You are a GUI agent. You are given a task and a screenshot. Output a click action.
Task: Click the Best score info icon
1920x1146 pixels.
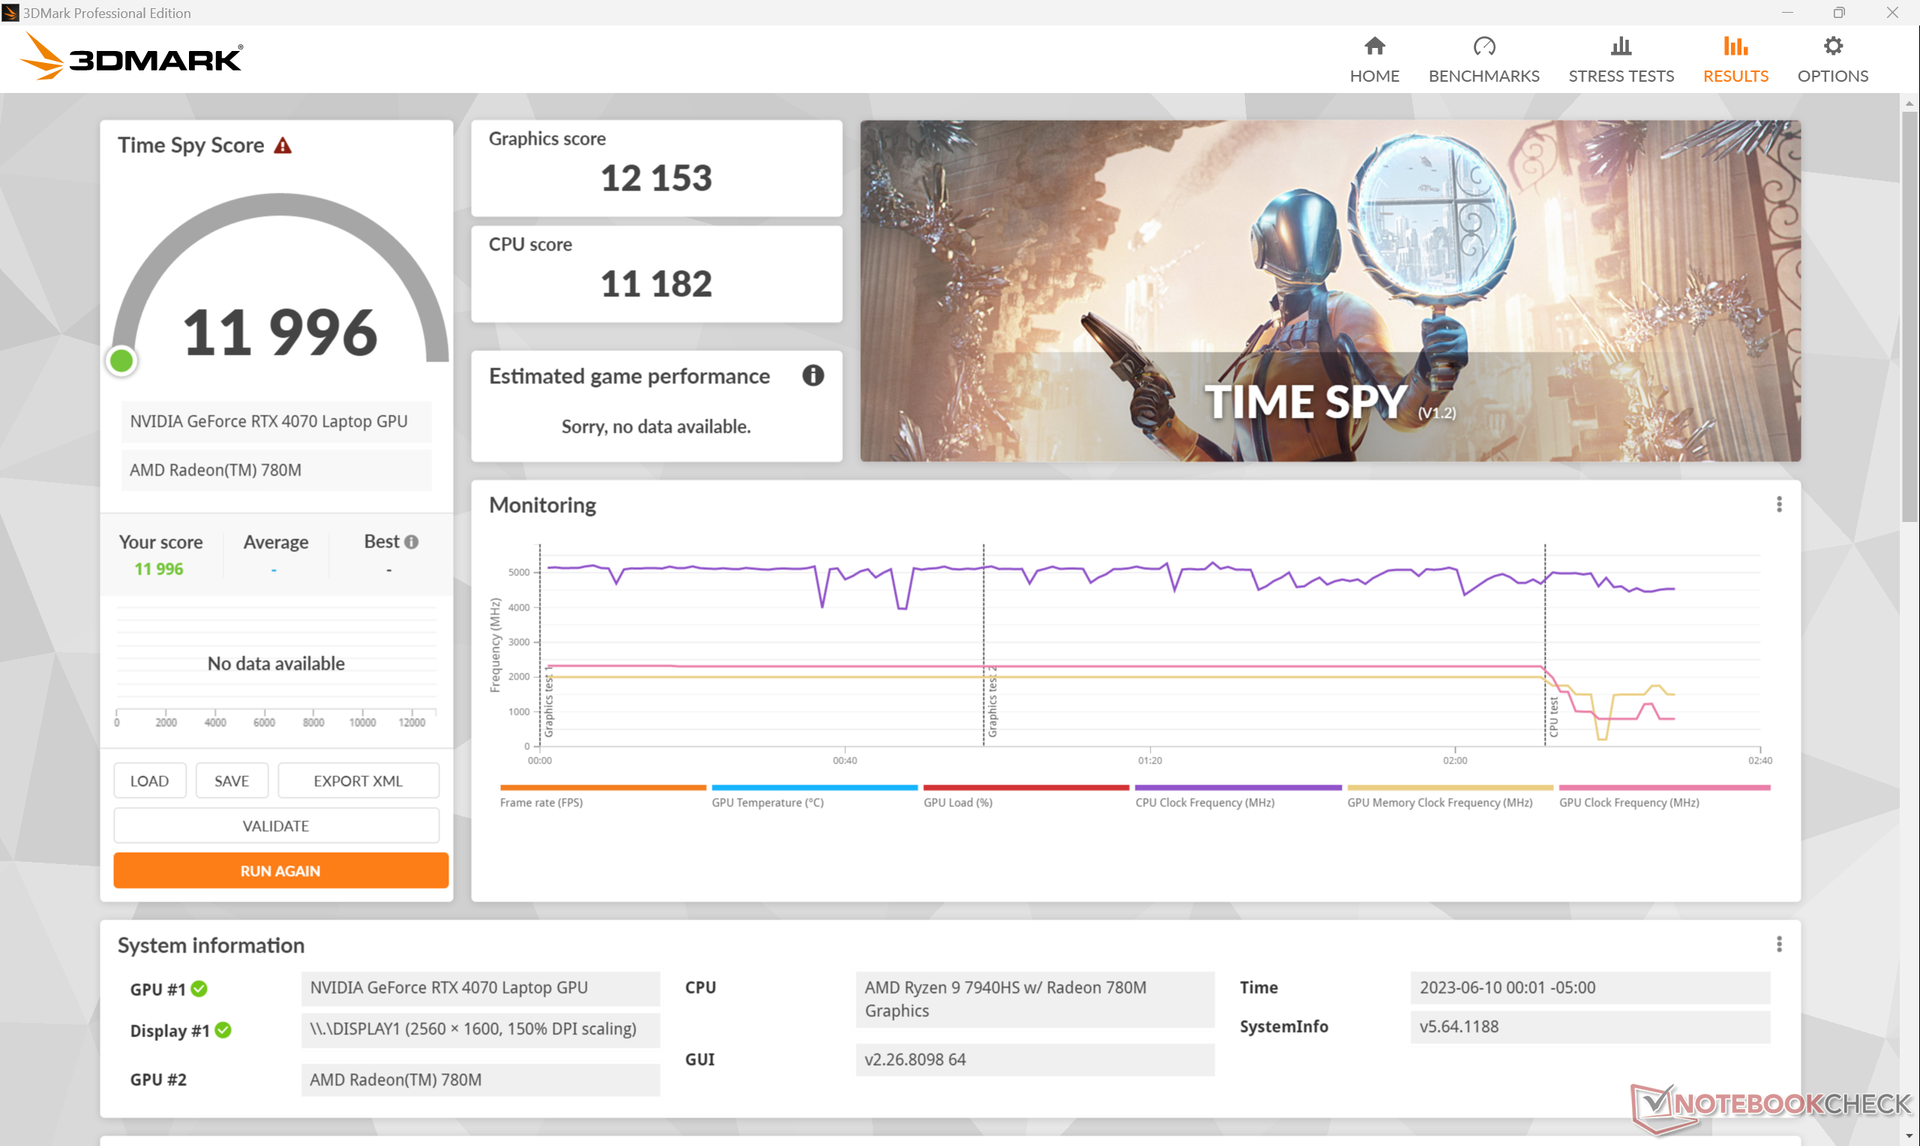tap(411, 542)
